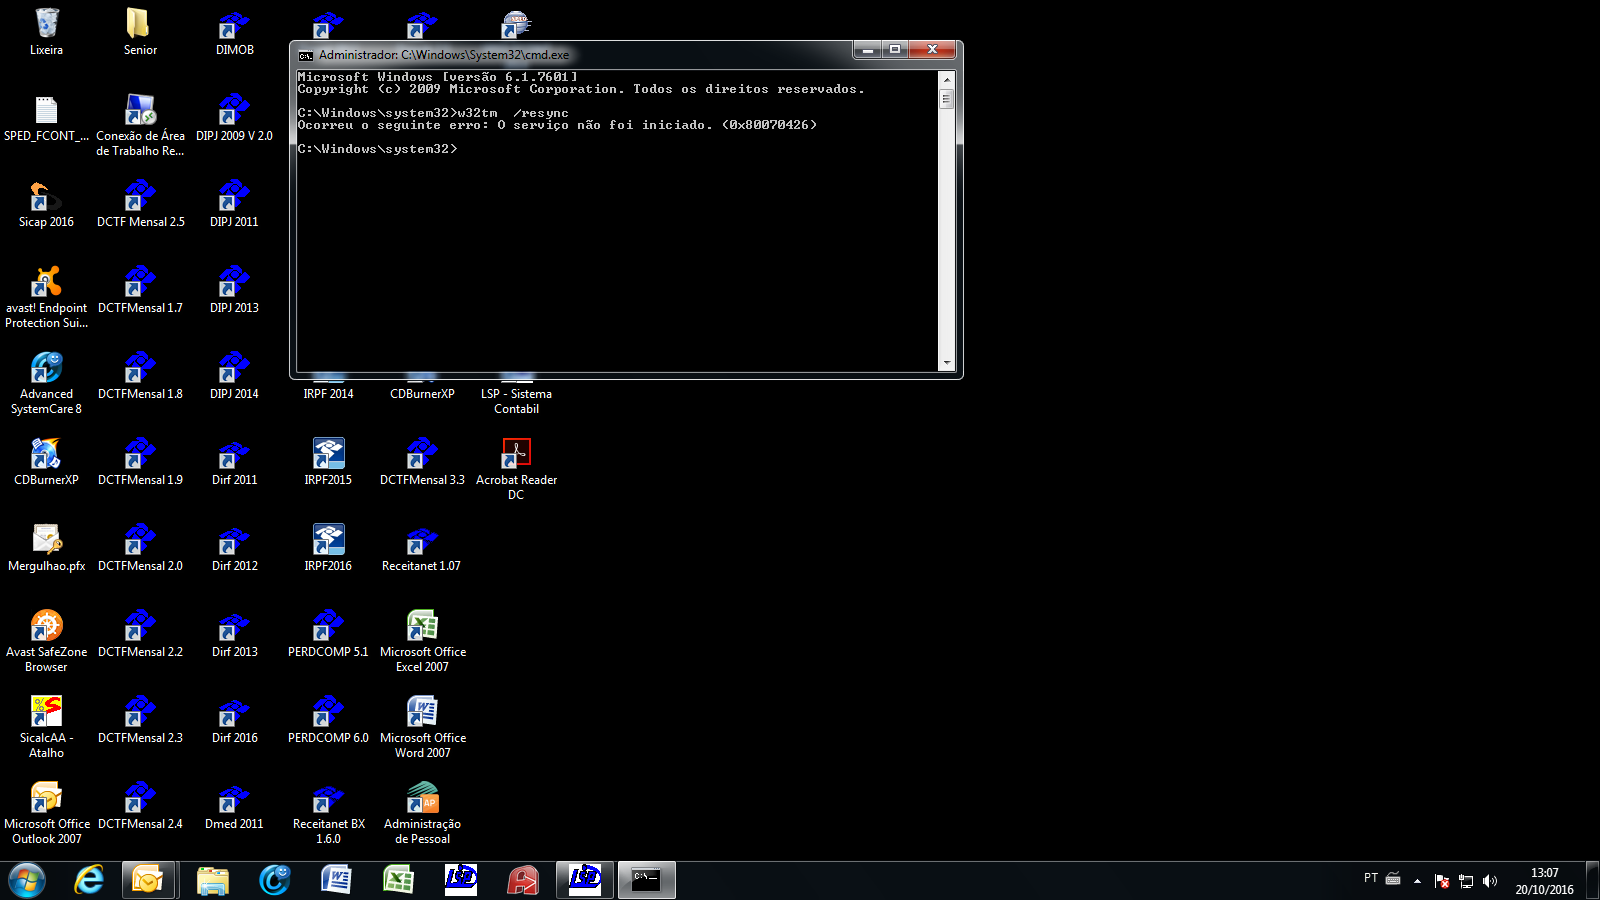Select the Dirf 2013 shortcut
The width and height of the screenshot is (1600, 900).
pyautogui.click(x=235, y=634)
